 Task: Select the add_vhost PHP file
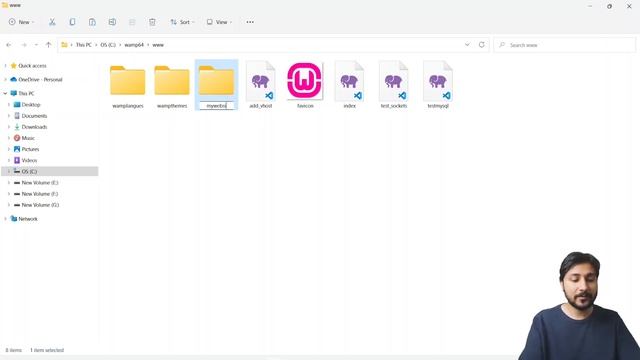(261, 85)
